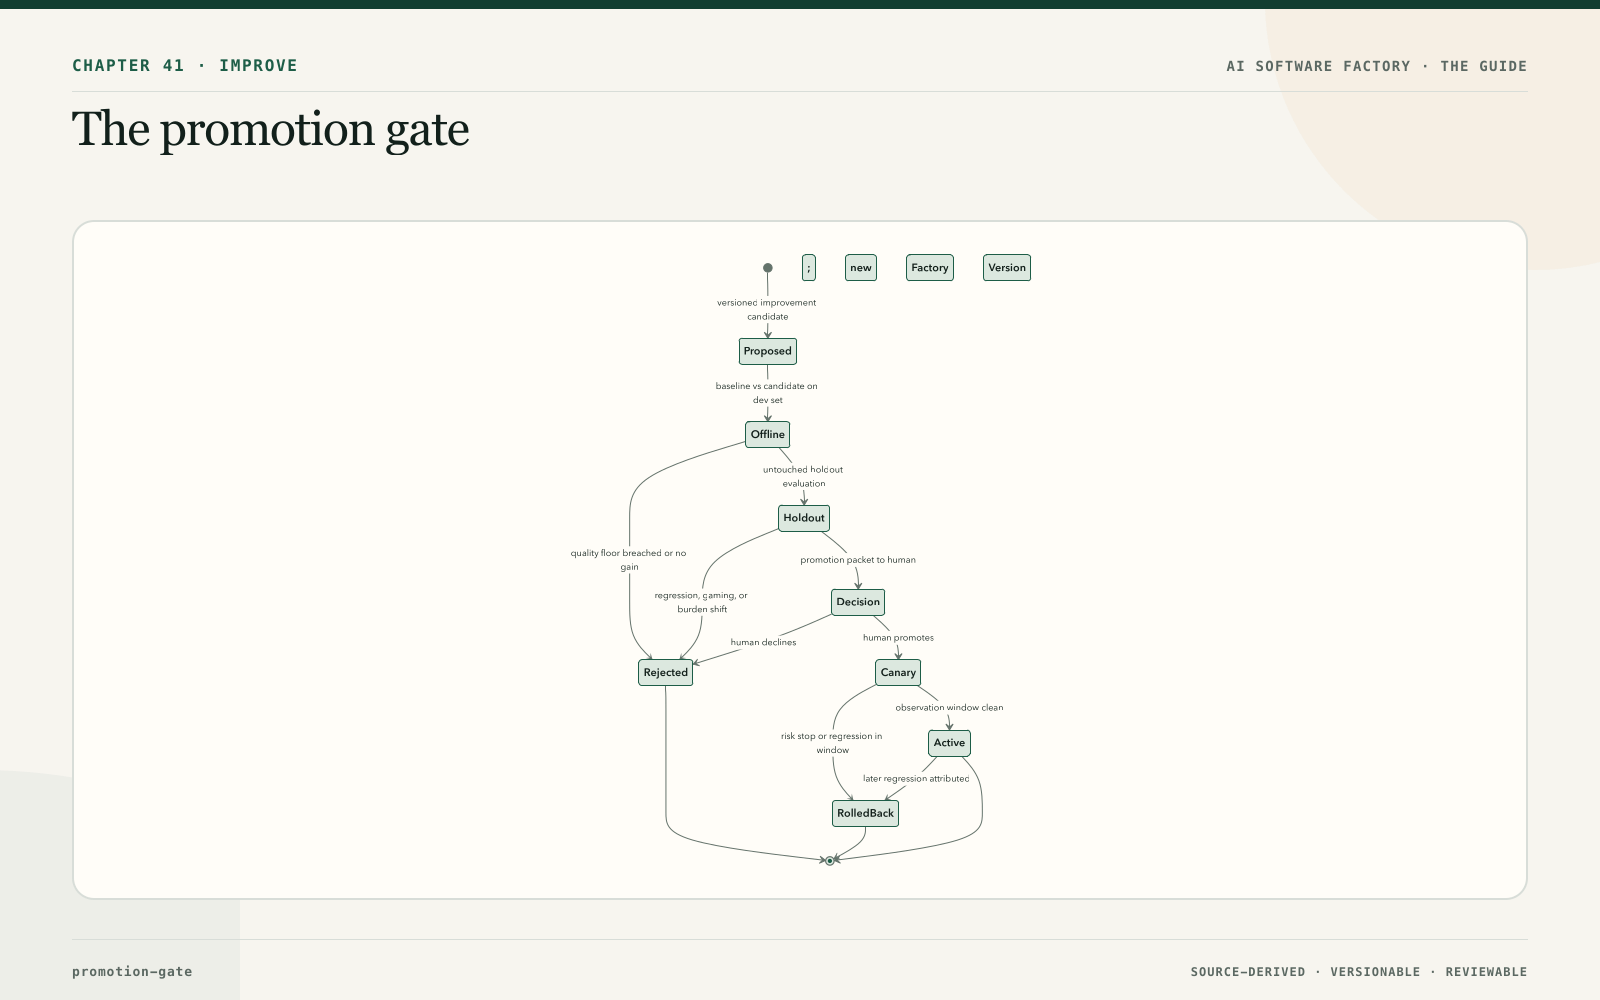Click the Rejected state node
This screenshot has height=1000, width=1600.
[x=666, y=672]
